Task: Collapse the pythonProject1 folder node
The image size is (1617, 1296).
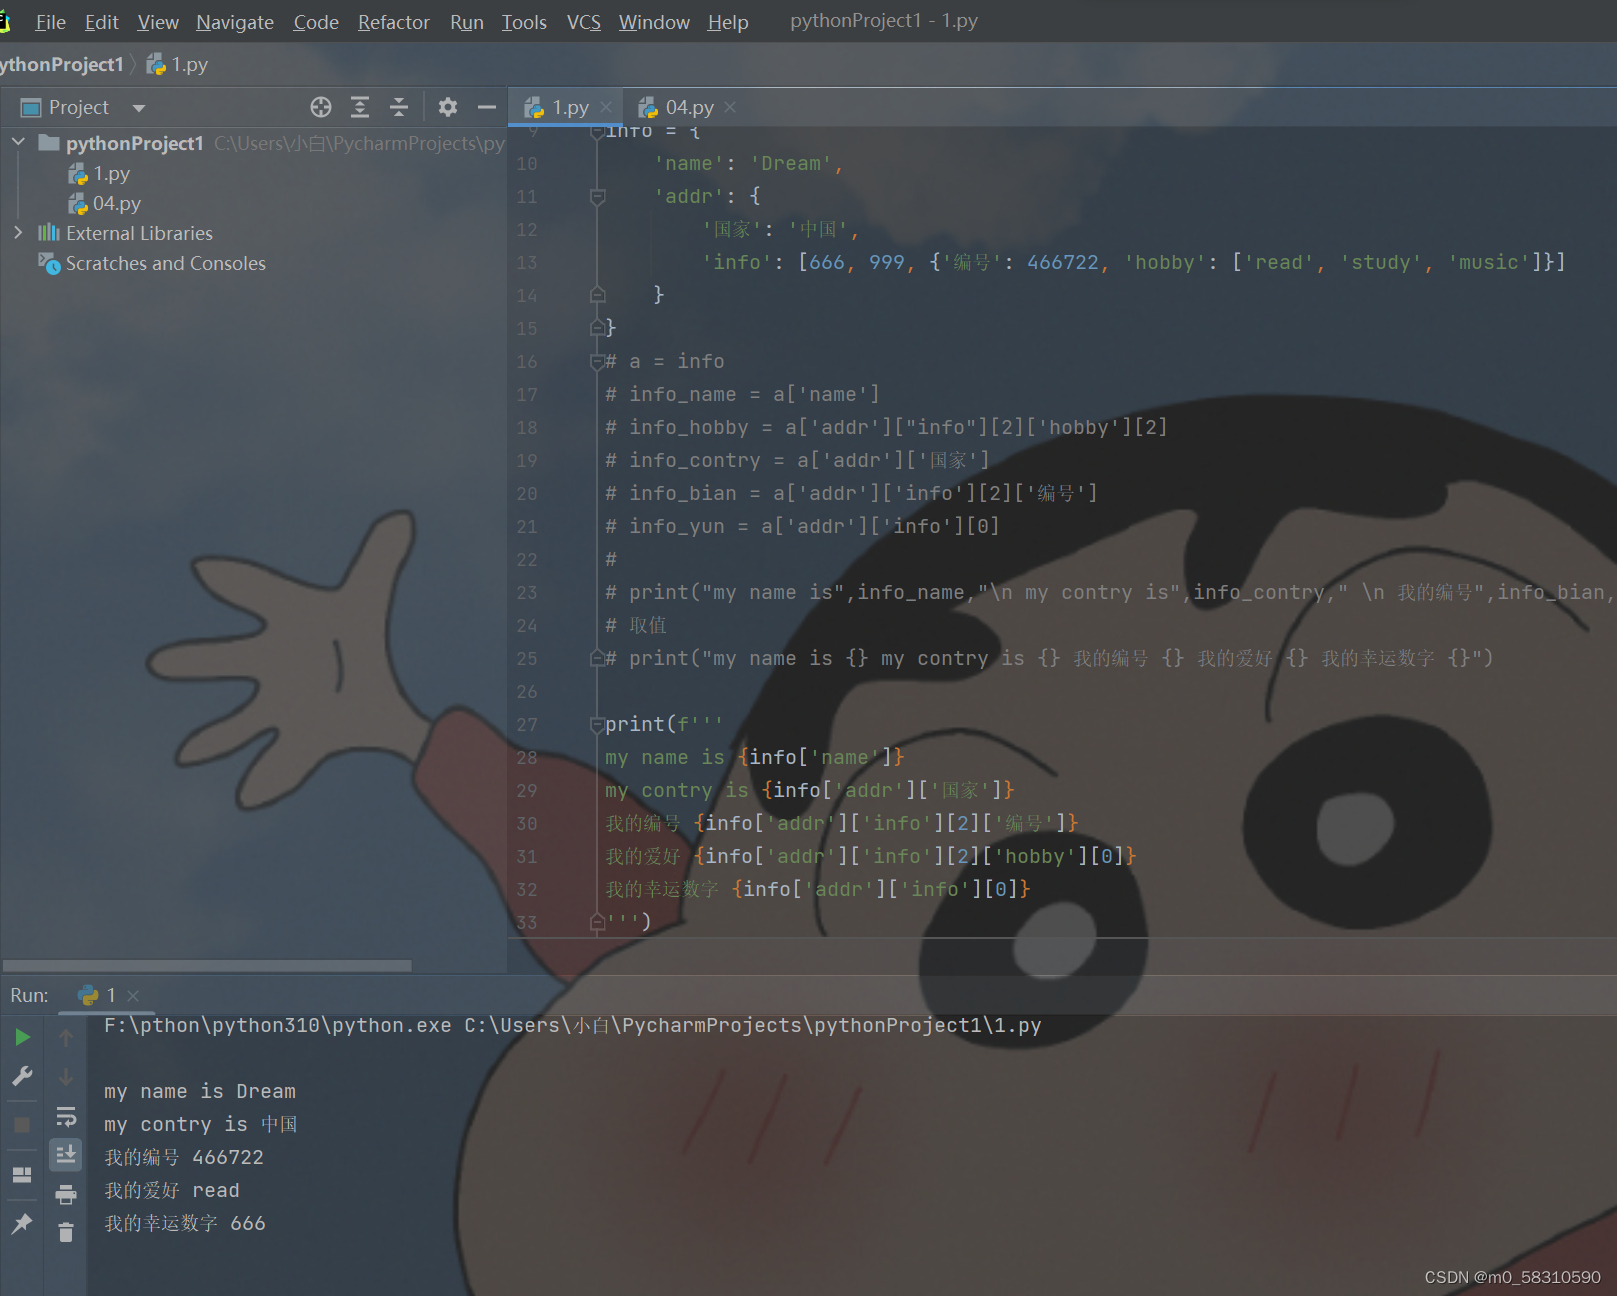Action: tap(18, 143)
